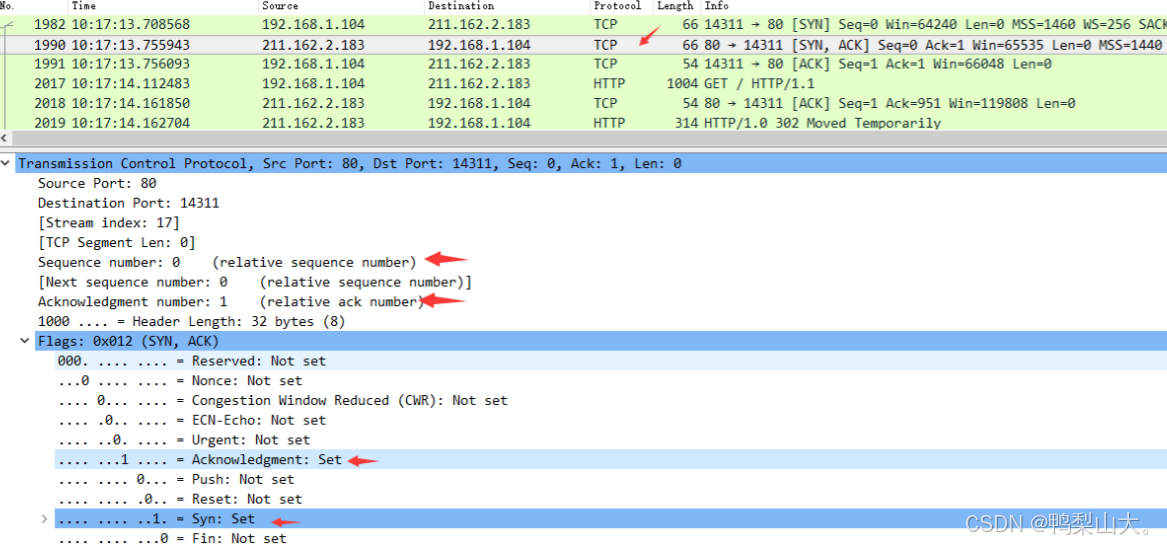The image size is (1167, 544).
Task: Click length 1004 cell
Action: (x=682, y=83)
